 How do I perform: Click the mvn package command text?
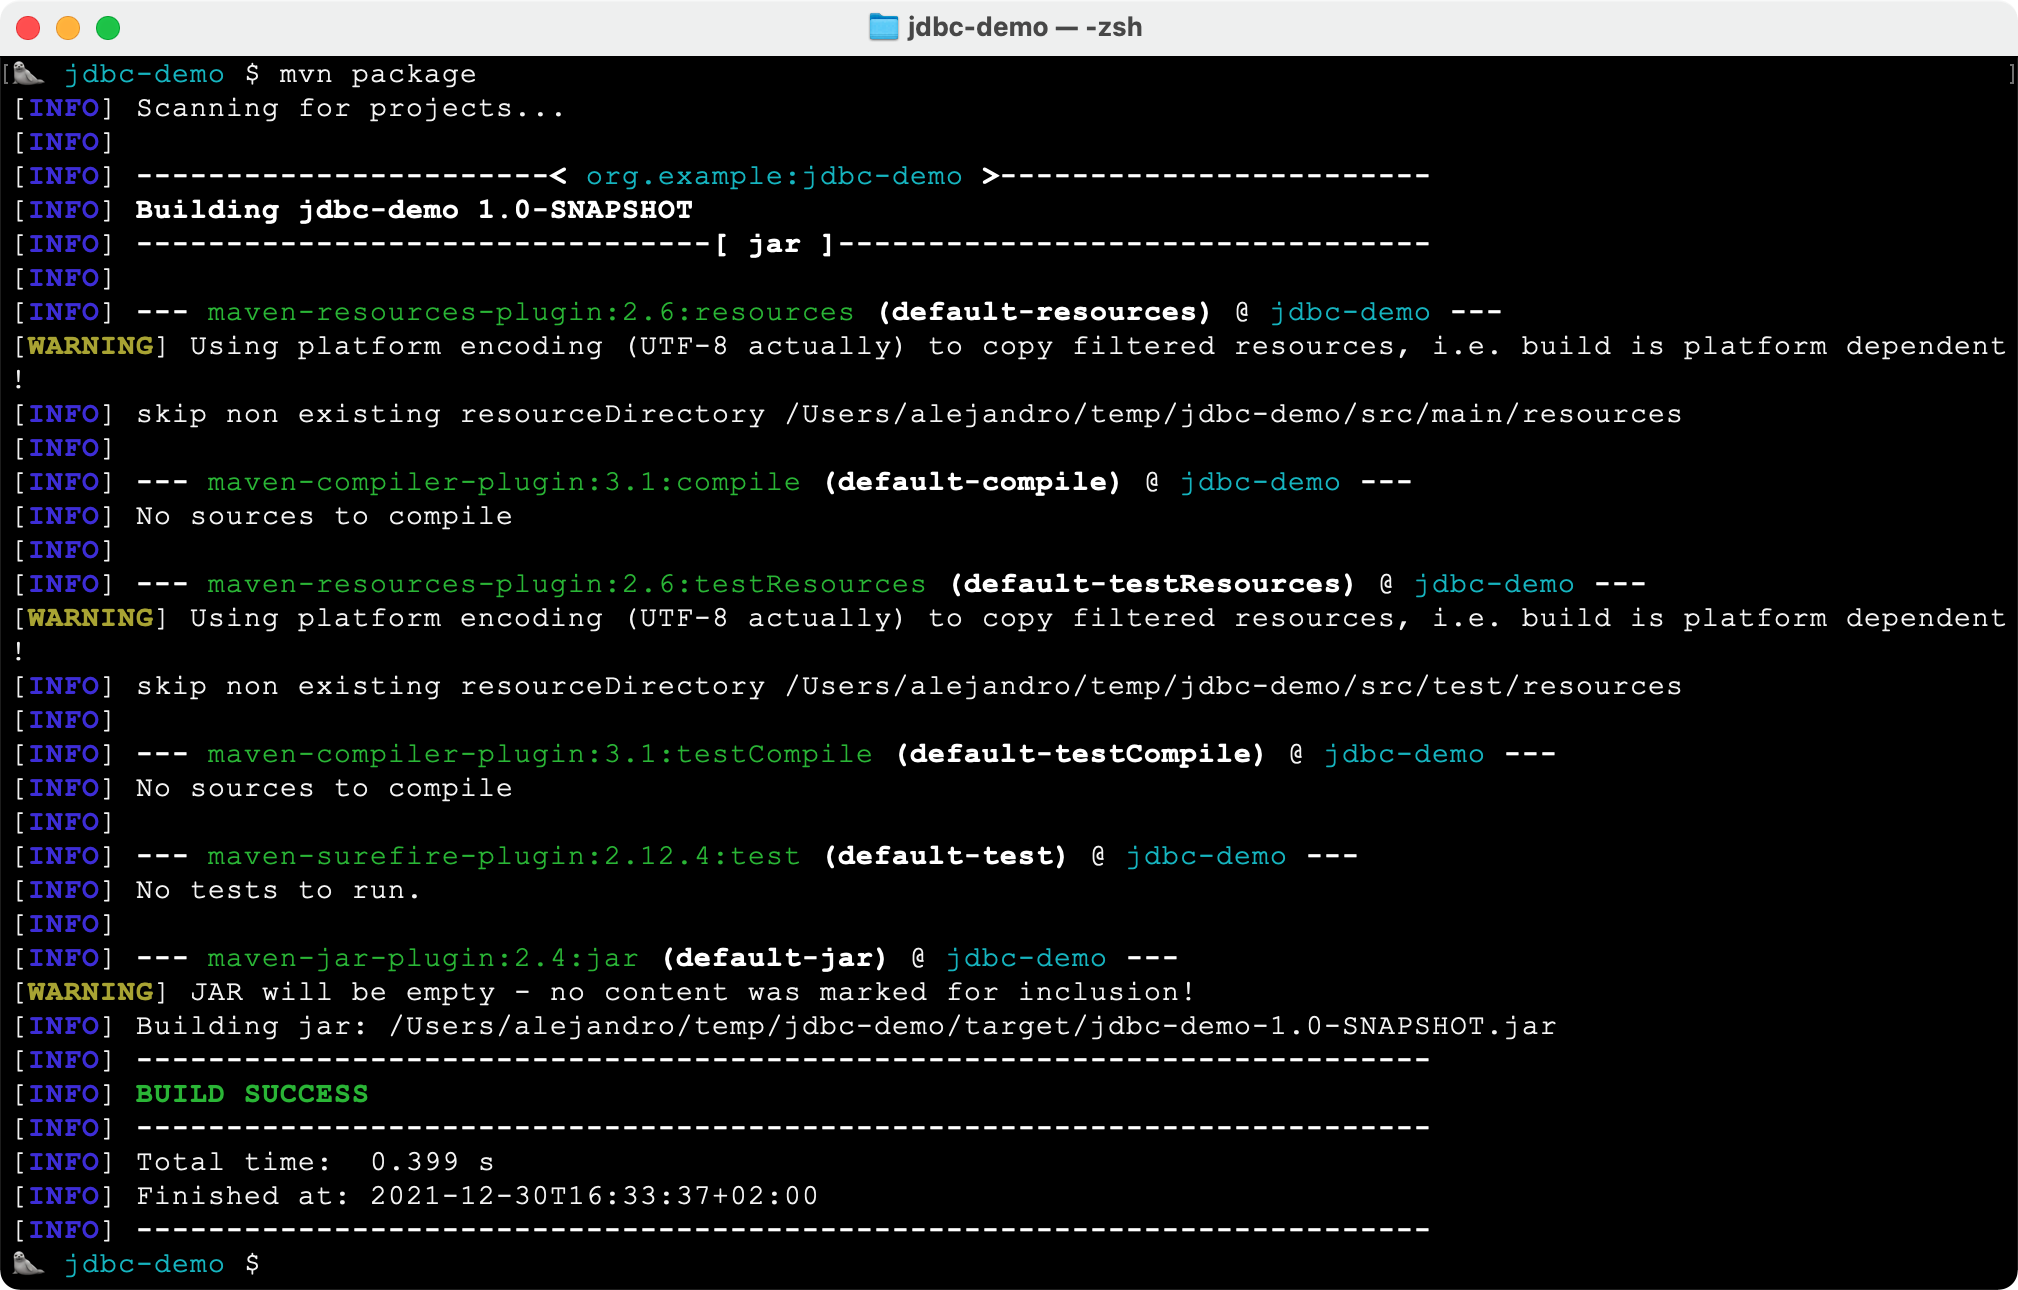[377, 73]
